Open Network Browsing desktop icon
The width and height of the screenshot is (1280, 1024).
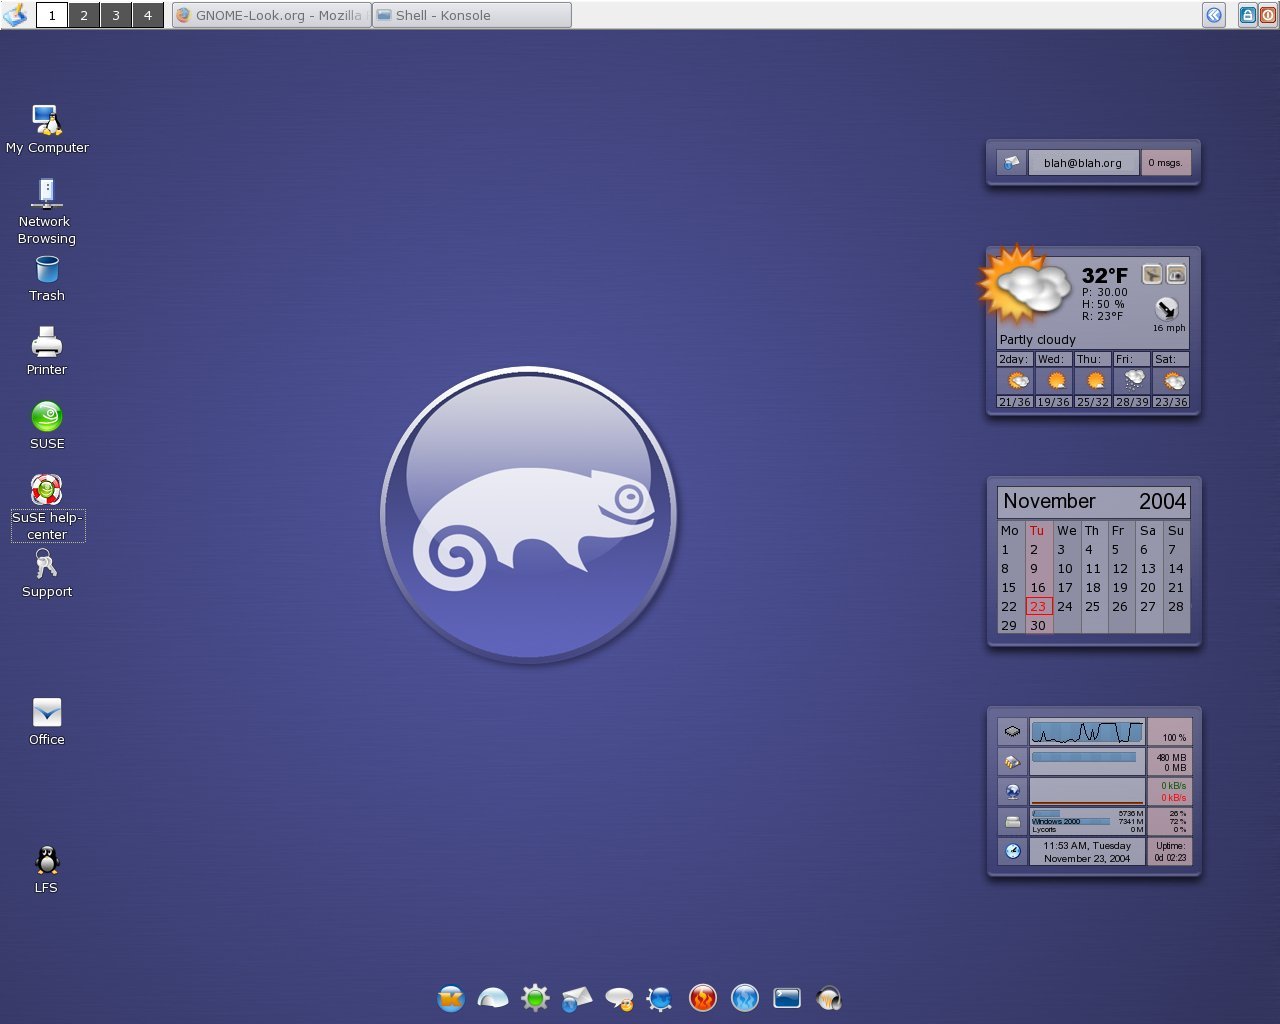click(47, 192)
